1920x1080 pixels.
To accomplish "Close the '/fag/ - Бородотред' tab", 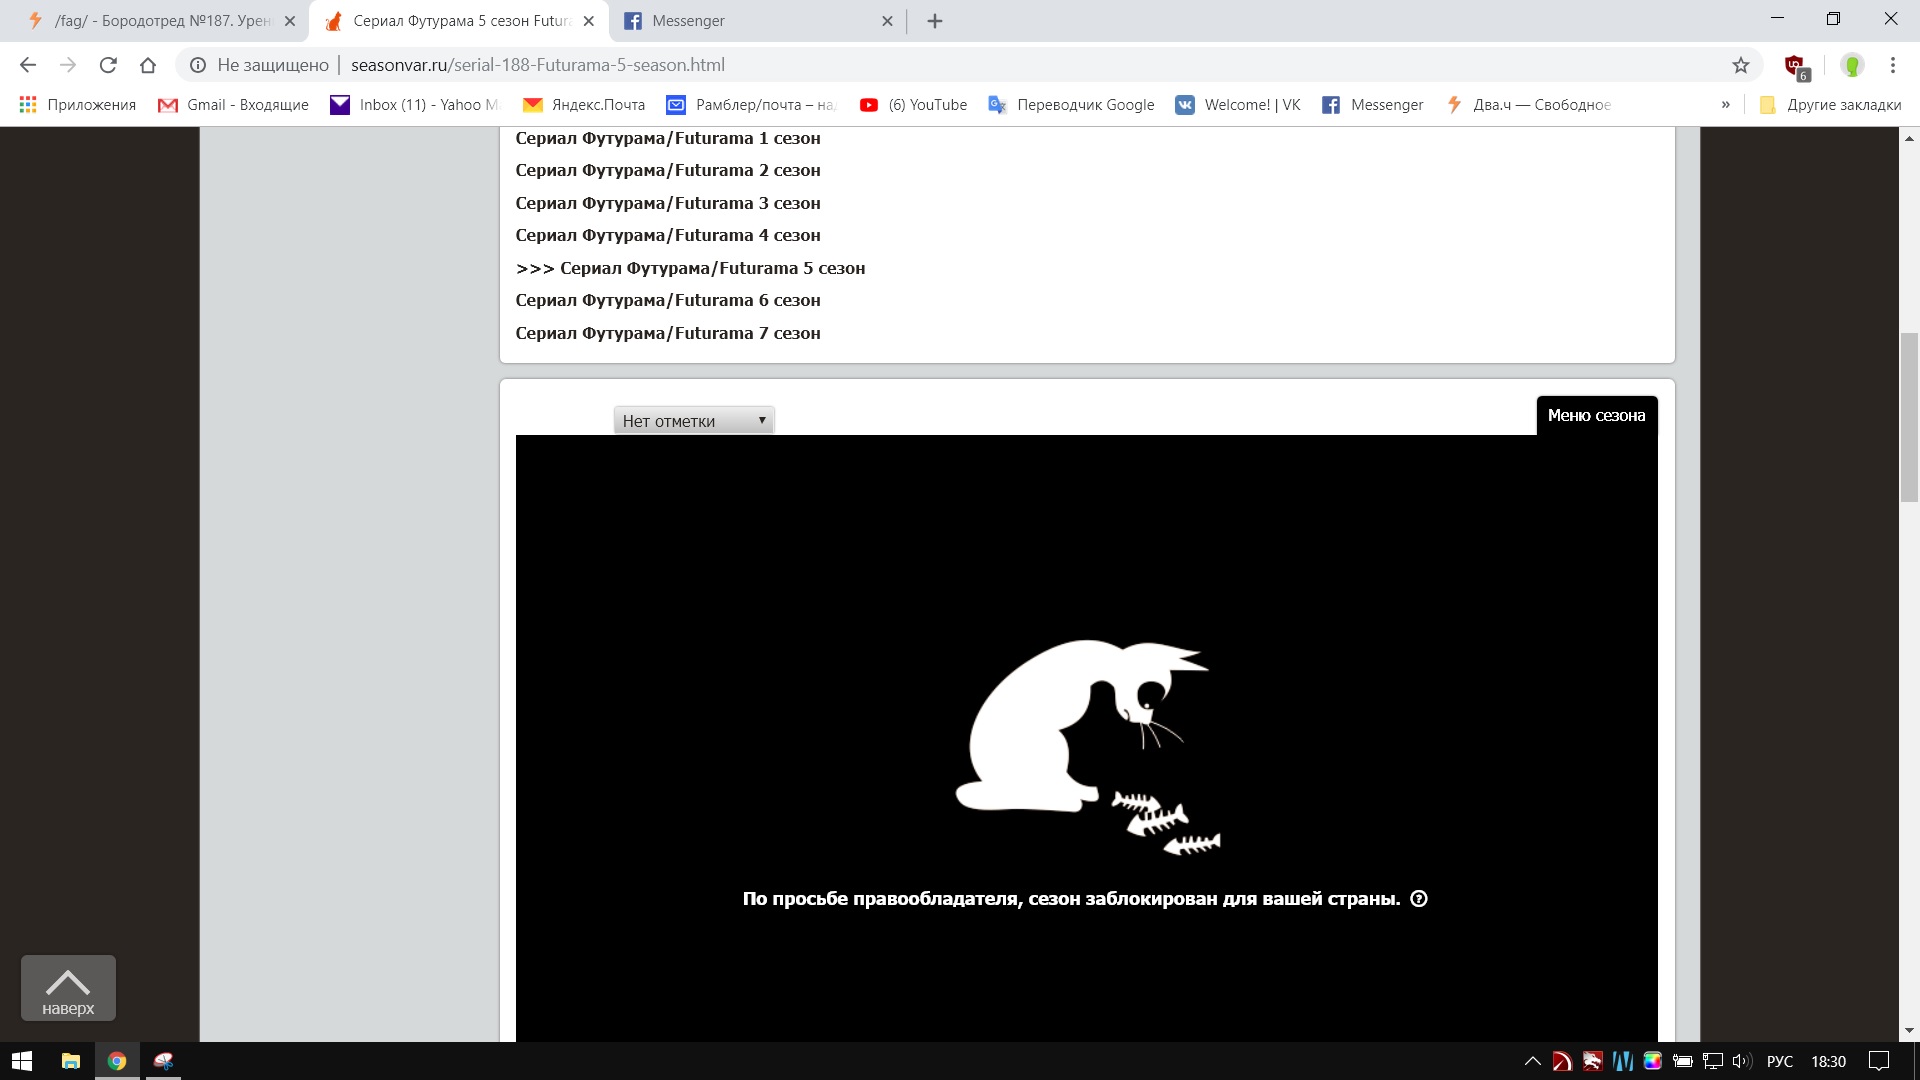I will click(x=290, y=21).
